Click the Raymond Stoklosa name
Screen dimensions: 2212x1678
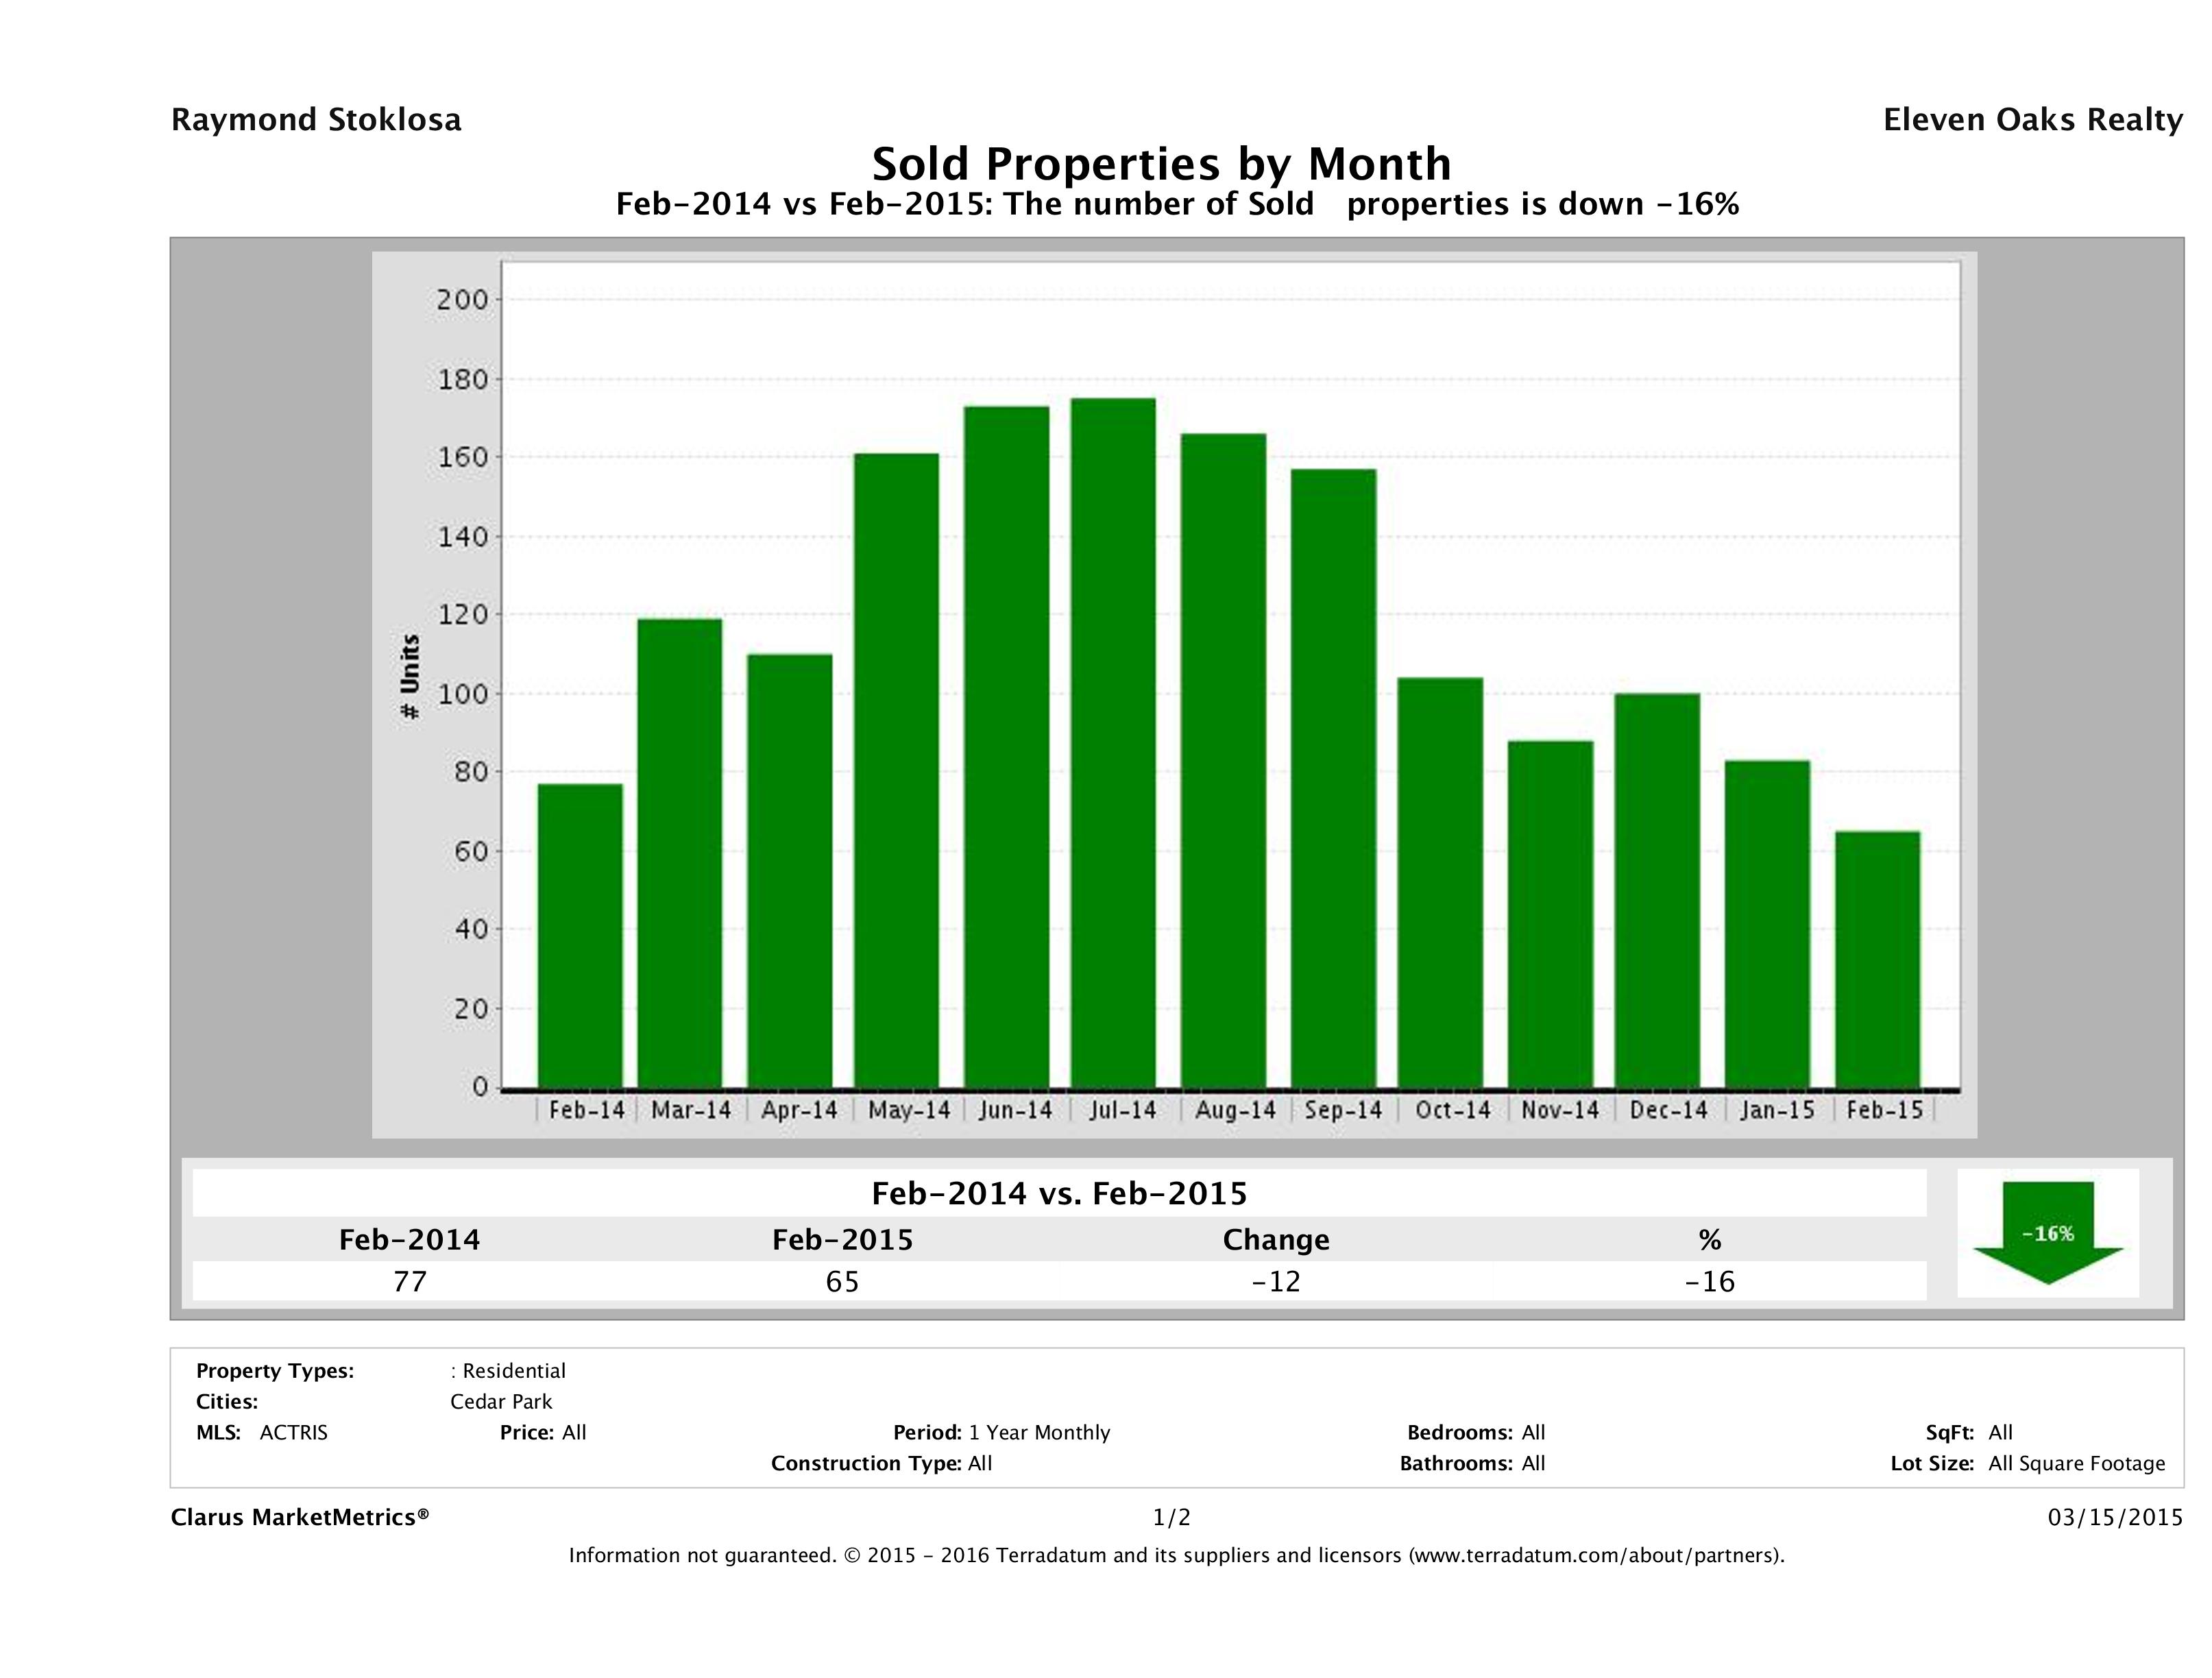[x=316, y=120]
